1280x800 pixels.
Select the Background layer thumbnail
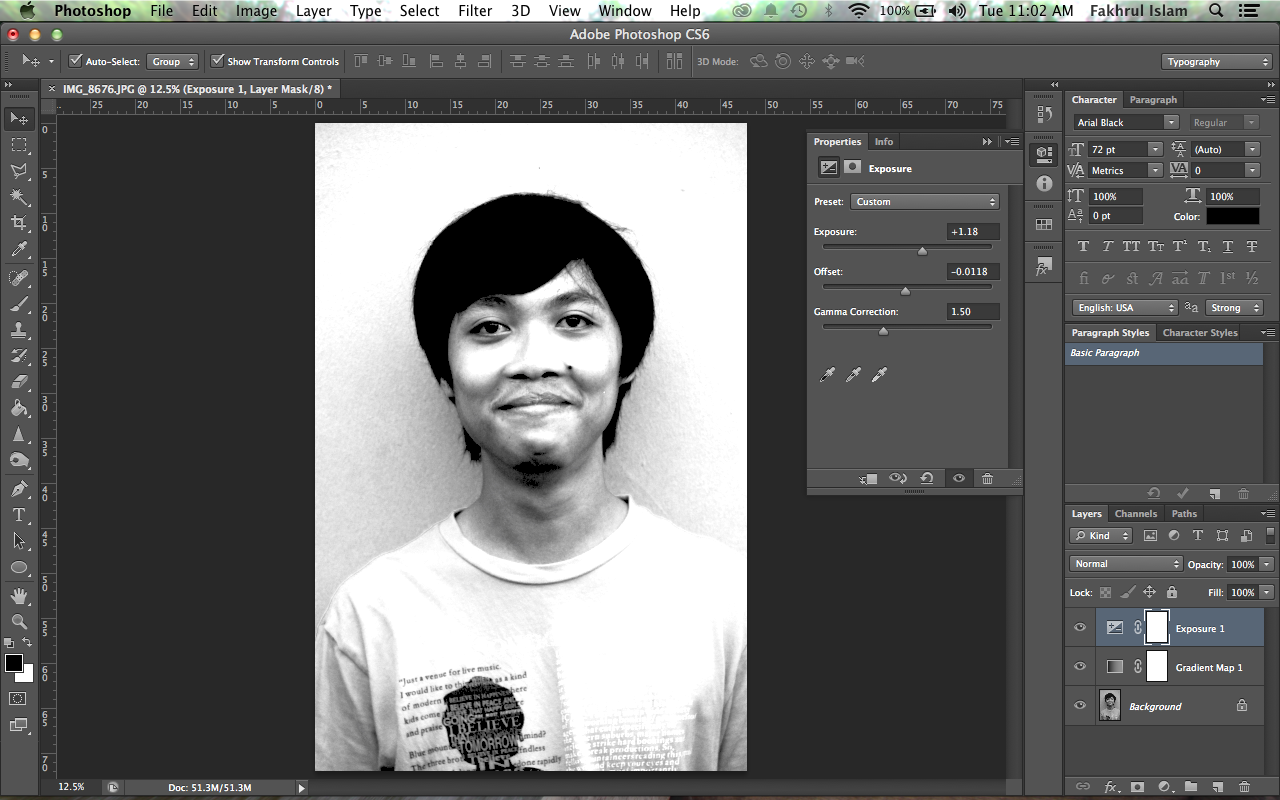click(1110, 706)
